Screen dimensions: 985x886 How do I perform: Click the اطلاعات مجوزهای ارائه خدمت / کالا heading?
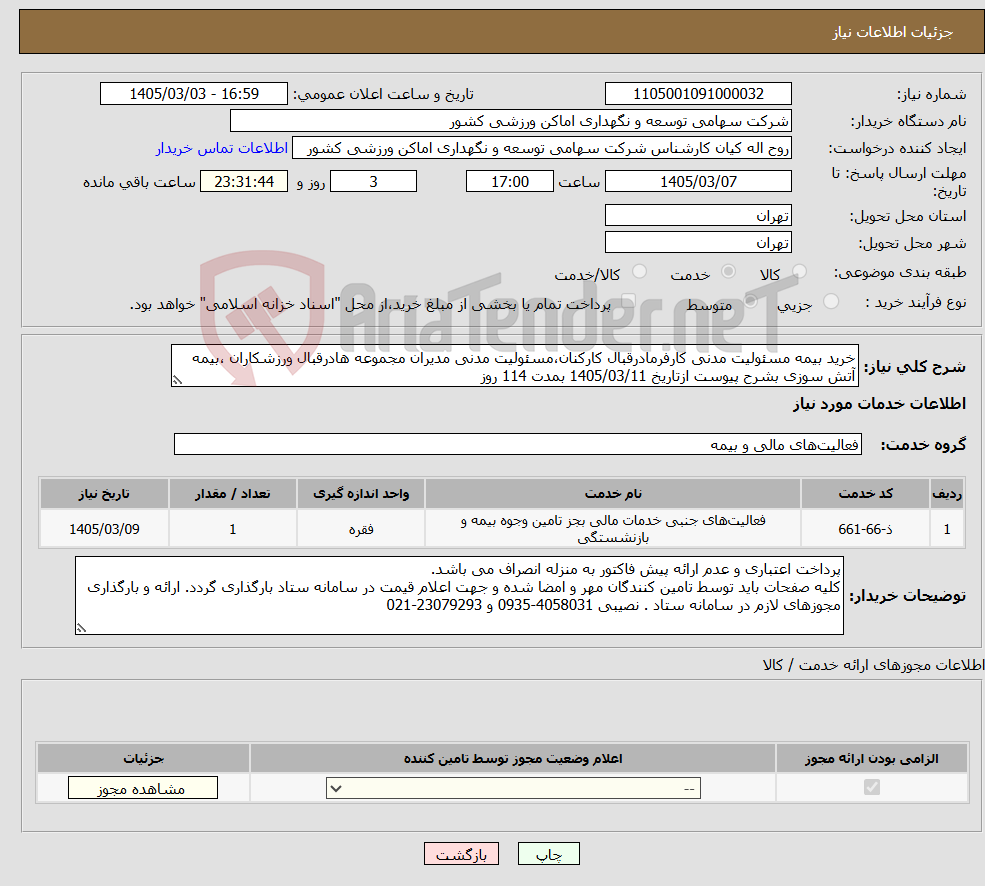click(873, 665)
